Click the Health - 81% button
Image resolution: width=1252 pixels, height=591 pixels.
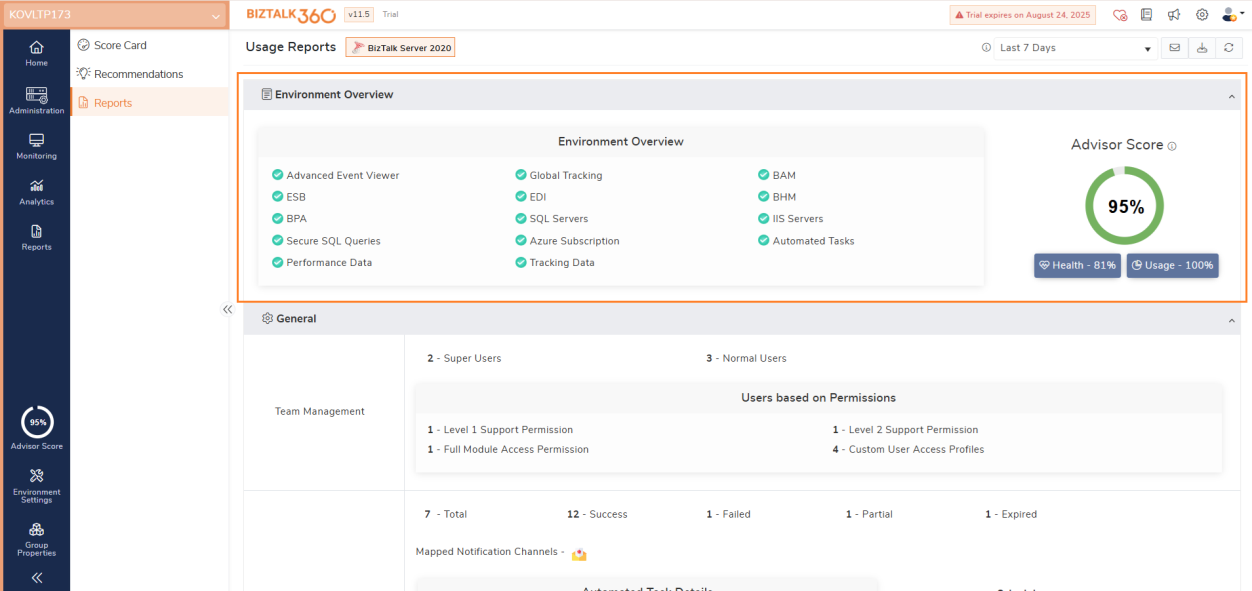tap(1077, 265)
